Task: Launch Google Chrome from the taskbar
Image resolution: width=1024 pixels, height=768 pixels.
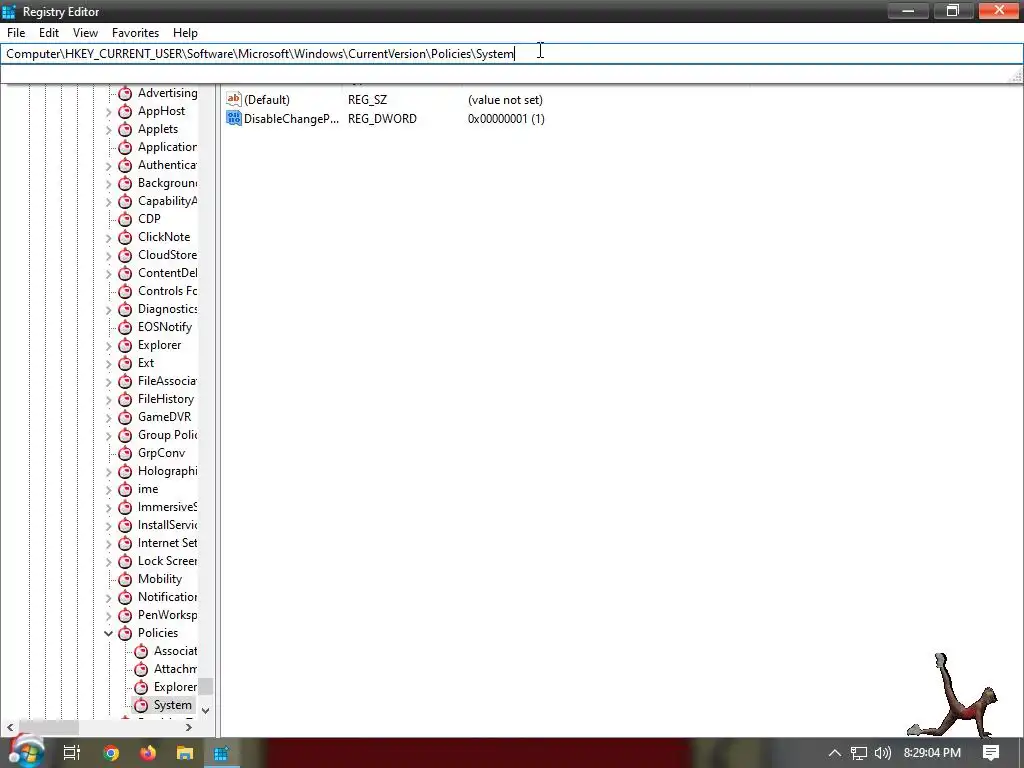Action: click(x=111, y=753)
